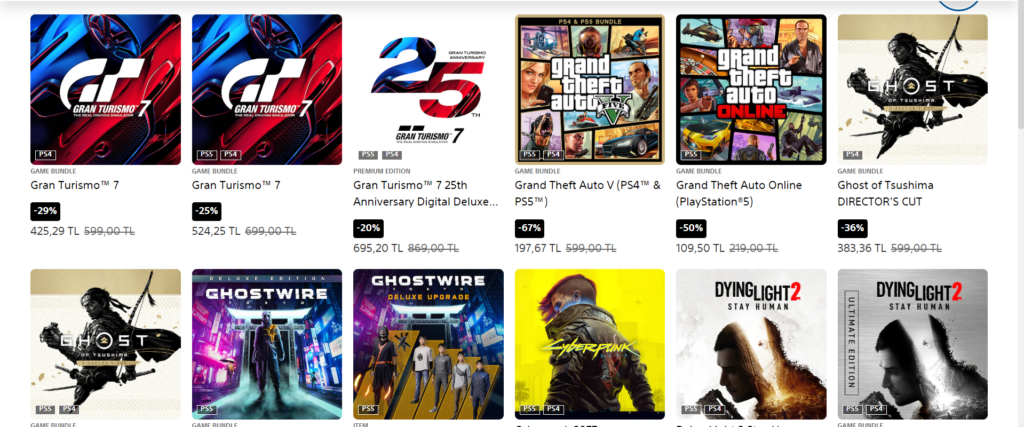This screenshot has height=427, width=1024.
Task: Select the Cyberpunk 2077 cover image
Action: [590, 344]
